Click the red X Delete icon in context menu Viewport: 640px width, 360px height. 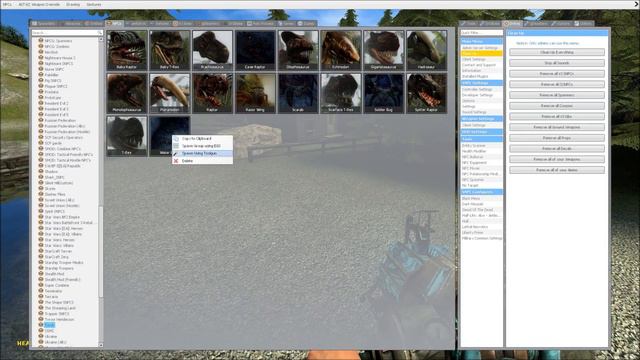click(x=176, y=161)
